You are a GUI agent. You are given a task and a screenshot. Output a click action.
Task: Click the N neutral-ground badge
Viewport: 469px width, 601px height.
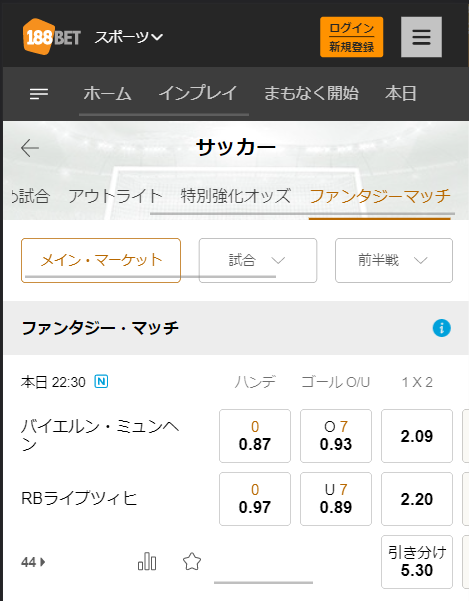point(101,381)
